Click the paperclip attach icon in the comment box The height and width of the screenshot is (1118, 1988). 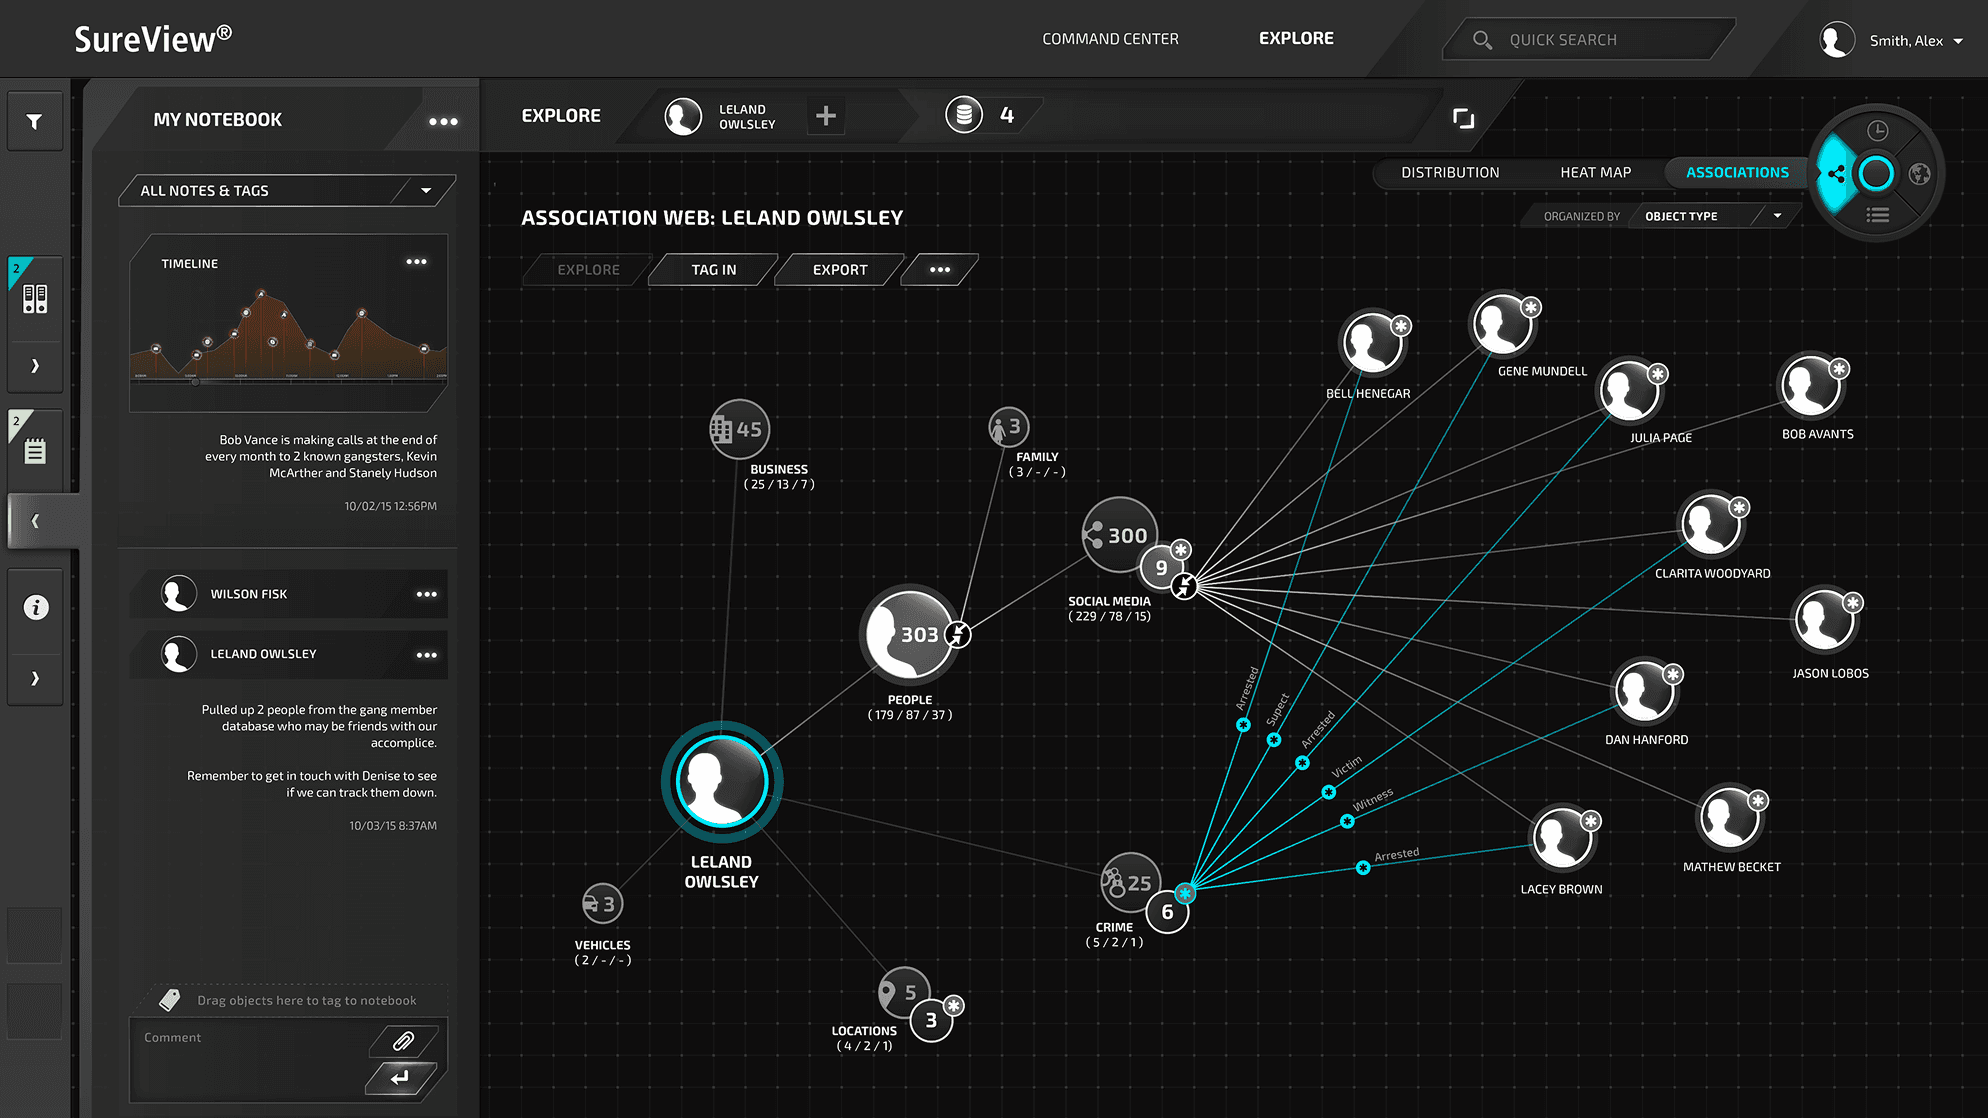pyautogui.click(x=403, y=1041)
